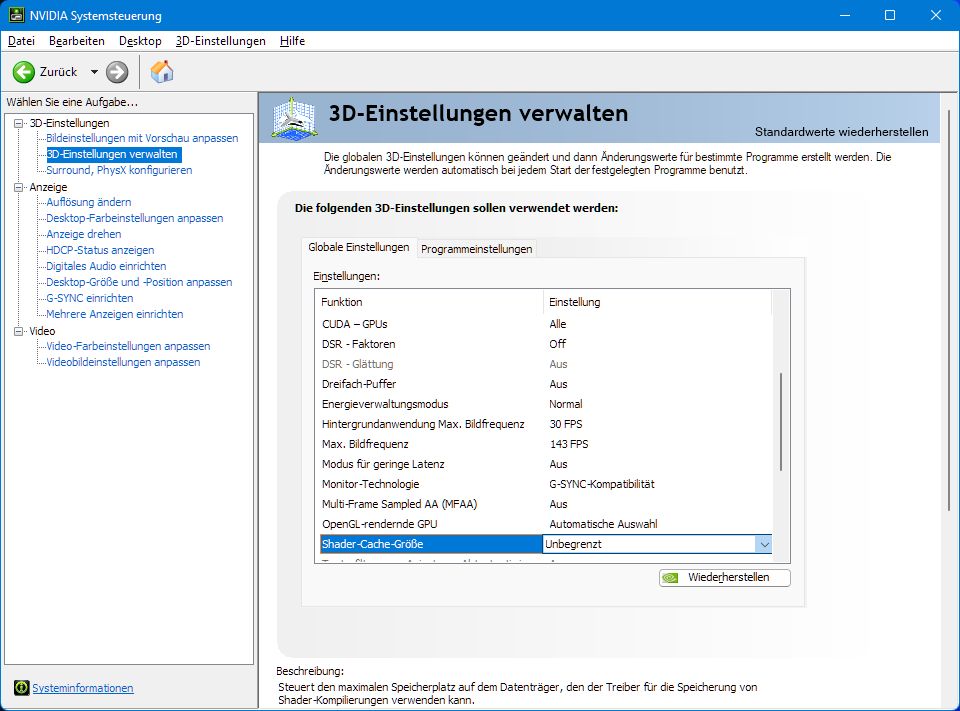The width and height of the screenshot is (960, 711).
Task: Click the Systeminformationen icon
Action: tap(21, 688)
